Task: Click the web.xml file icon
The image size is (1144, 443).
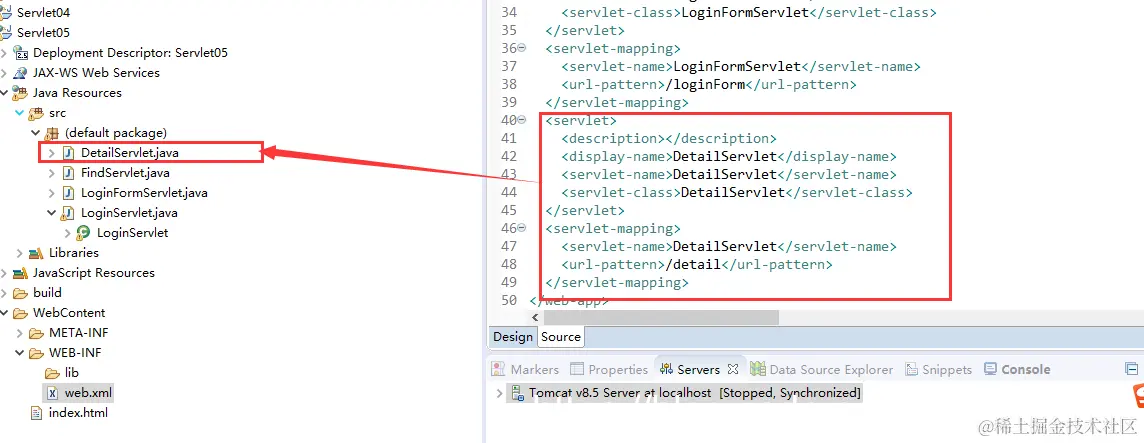Action: point(53,393)
